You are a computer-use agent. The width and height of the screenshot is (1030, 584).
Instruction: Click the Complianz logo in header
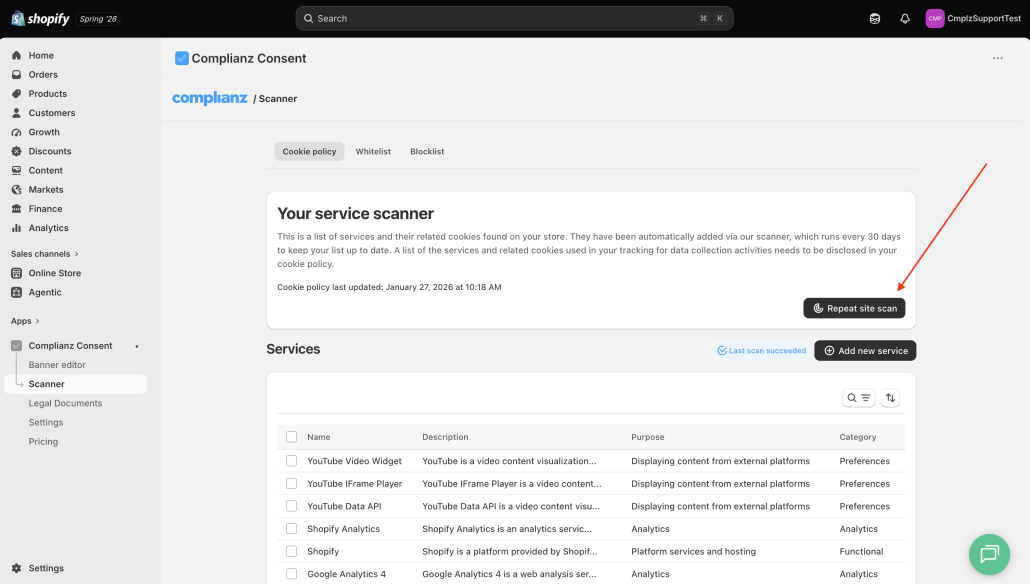[210, 99]
